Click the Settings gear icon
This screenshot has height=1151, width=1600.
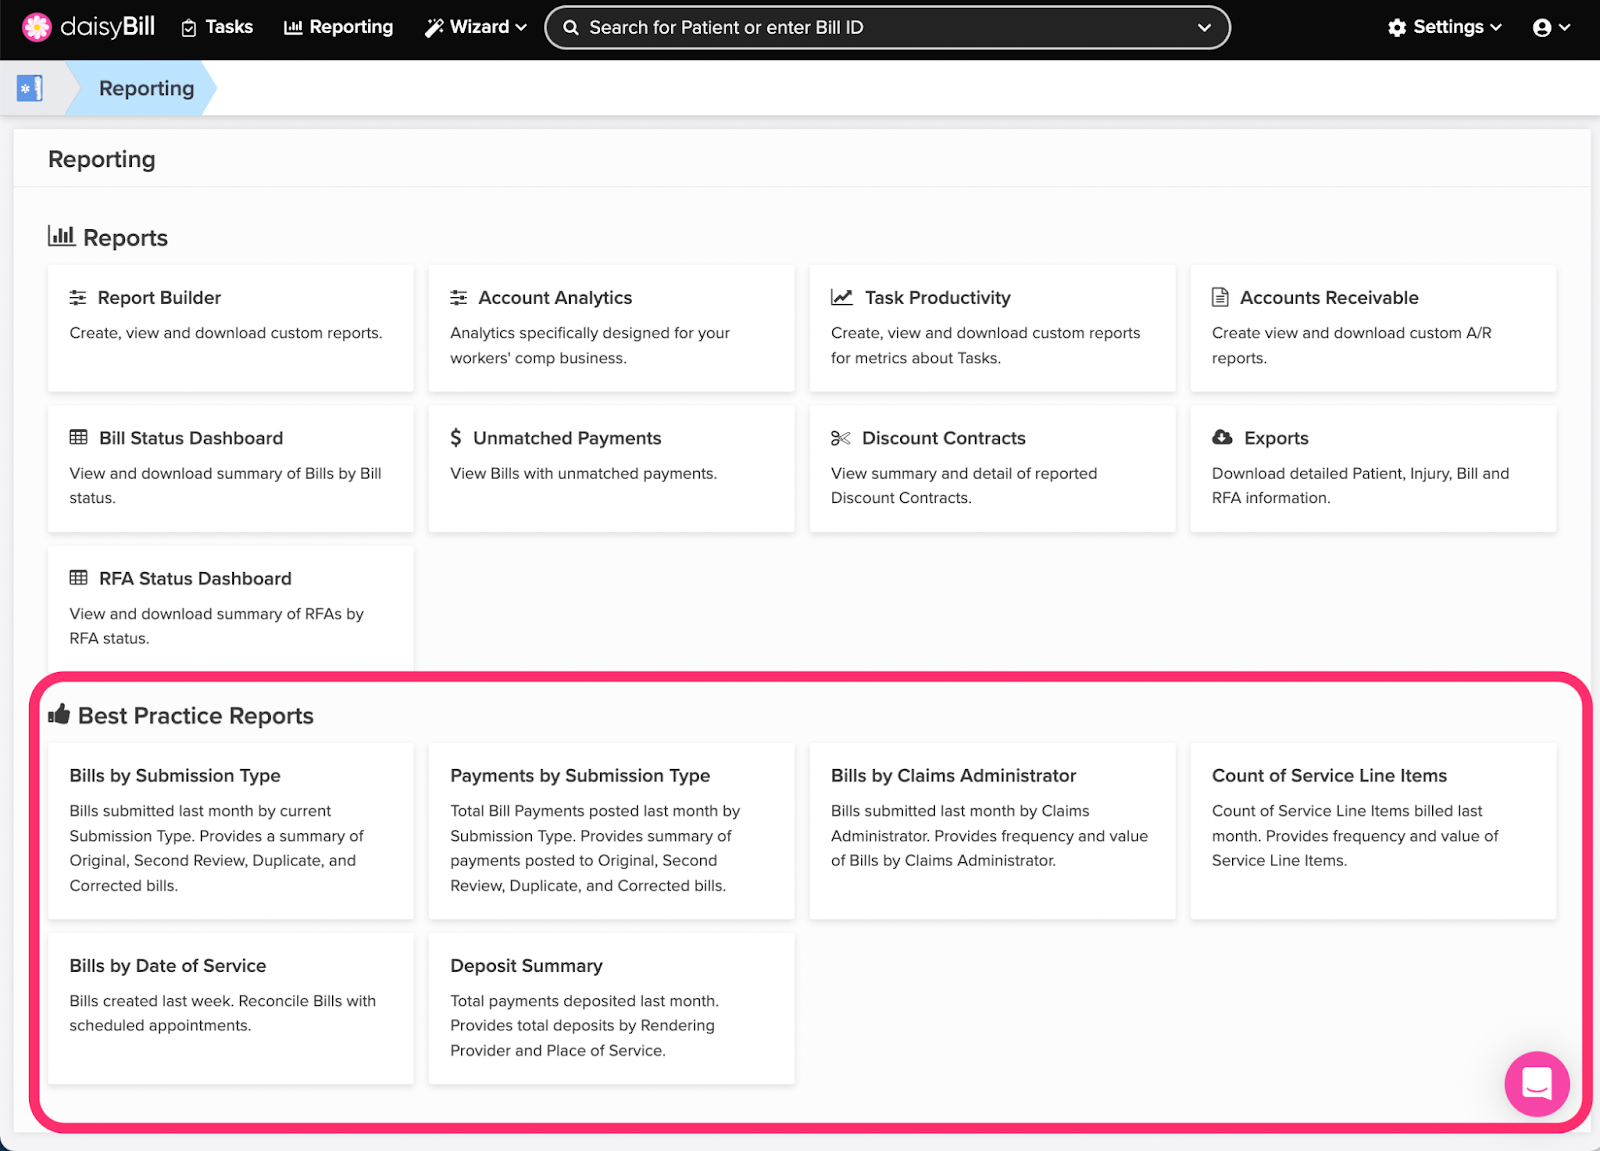point(1397,28)
